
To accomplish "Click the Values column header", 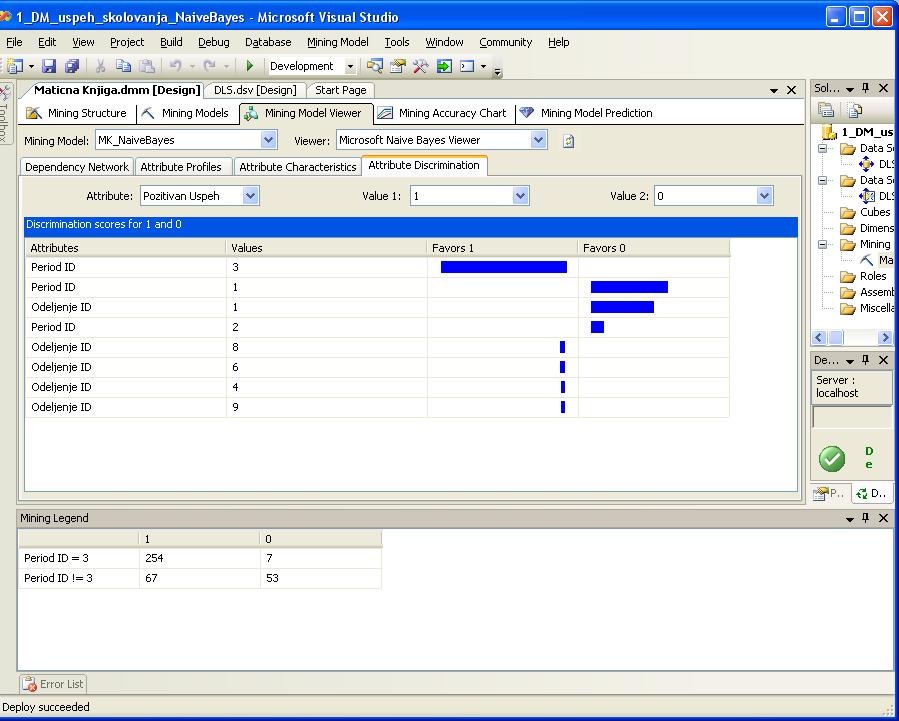I will pos(327,248).
